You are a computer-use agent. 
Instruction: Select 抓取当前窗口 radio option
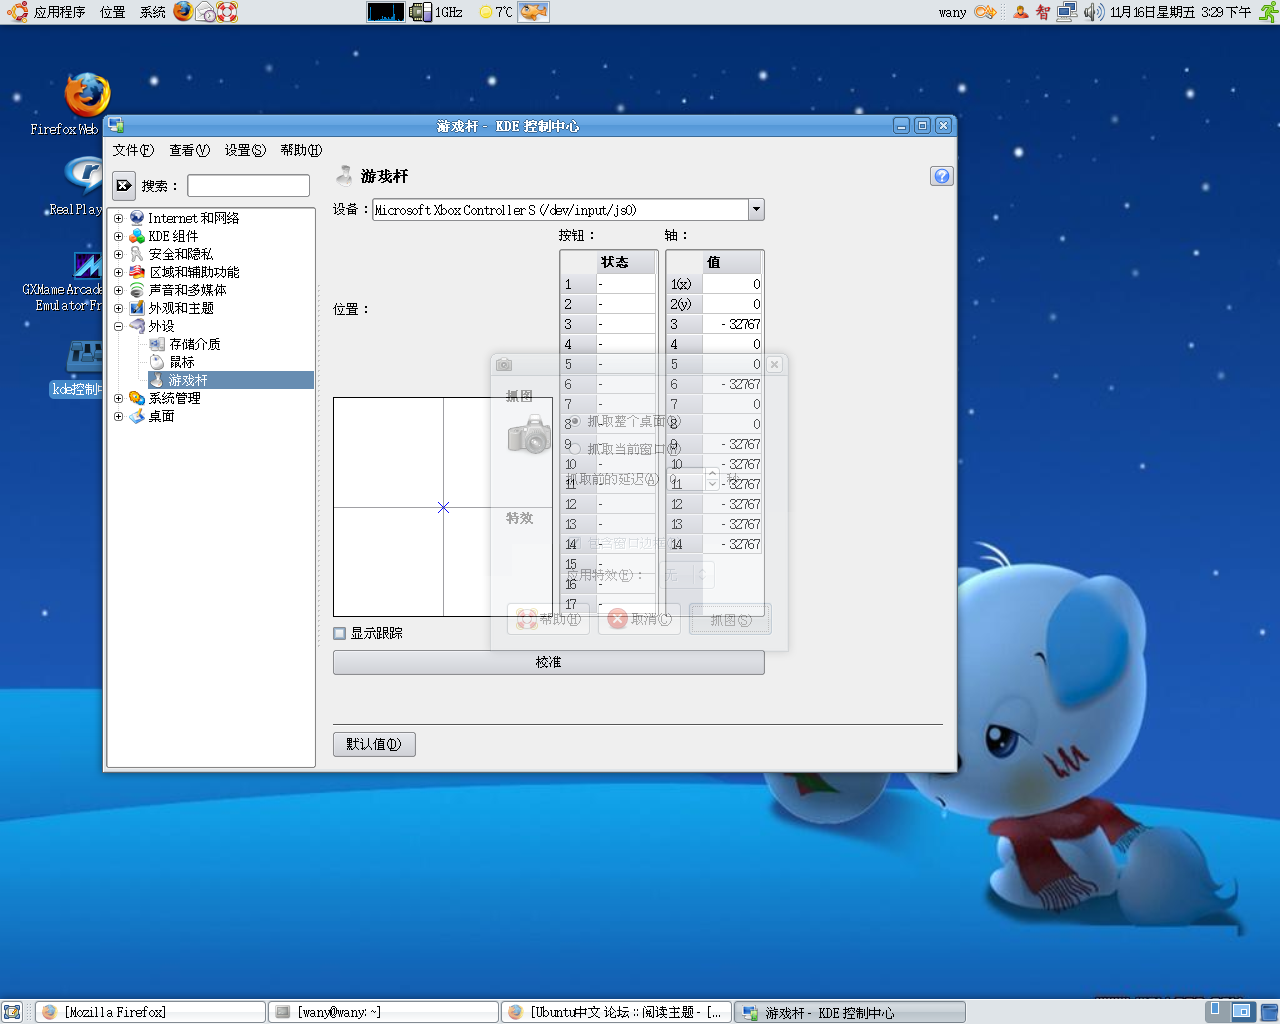[575, 449]
